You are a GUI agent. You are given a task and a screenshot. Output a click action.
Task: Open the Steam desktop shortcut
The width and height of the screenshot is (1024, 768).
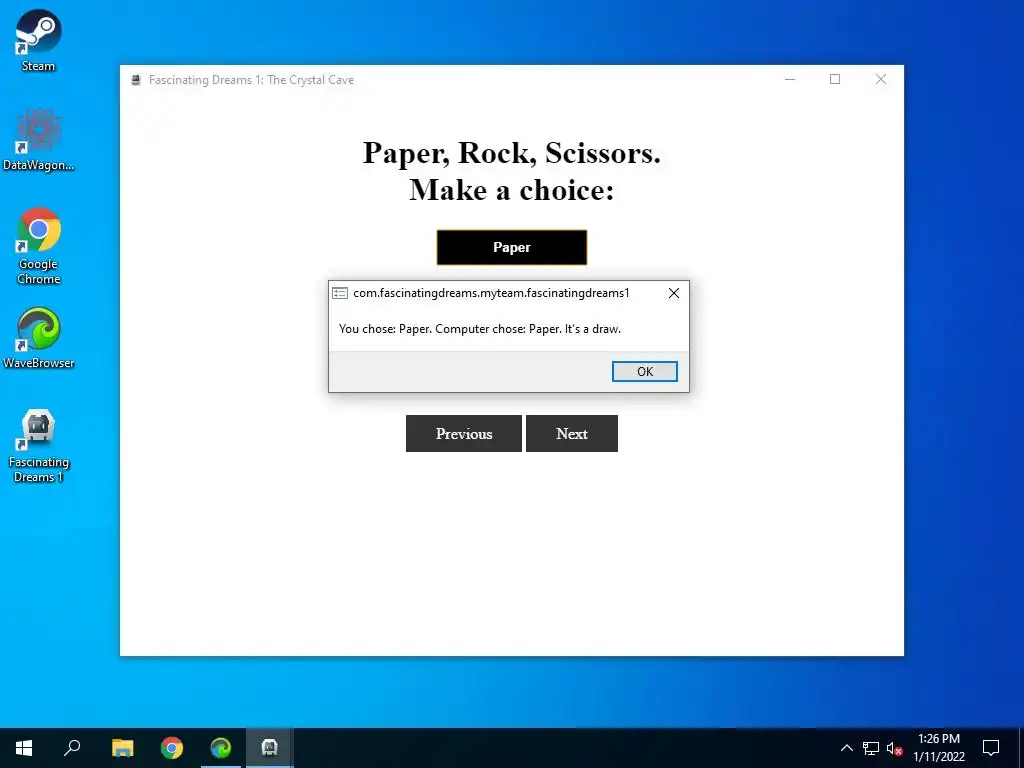39,40
